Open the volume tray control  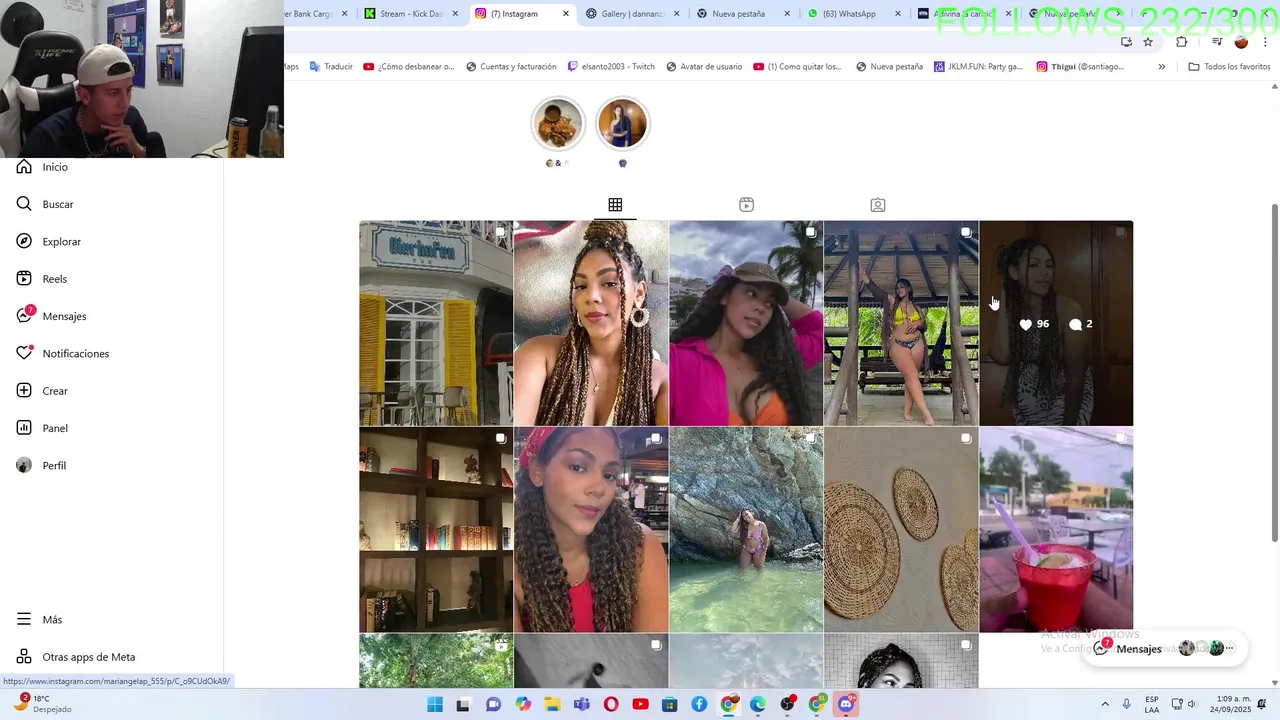click(1192, 705)
